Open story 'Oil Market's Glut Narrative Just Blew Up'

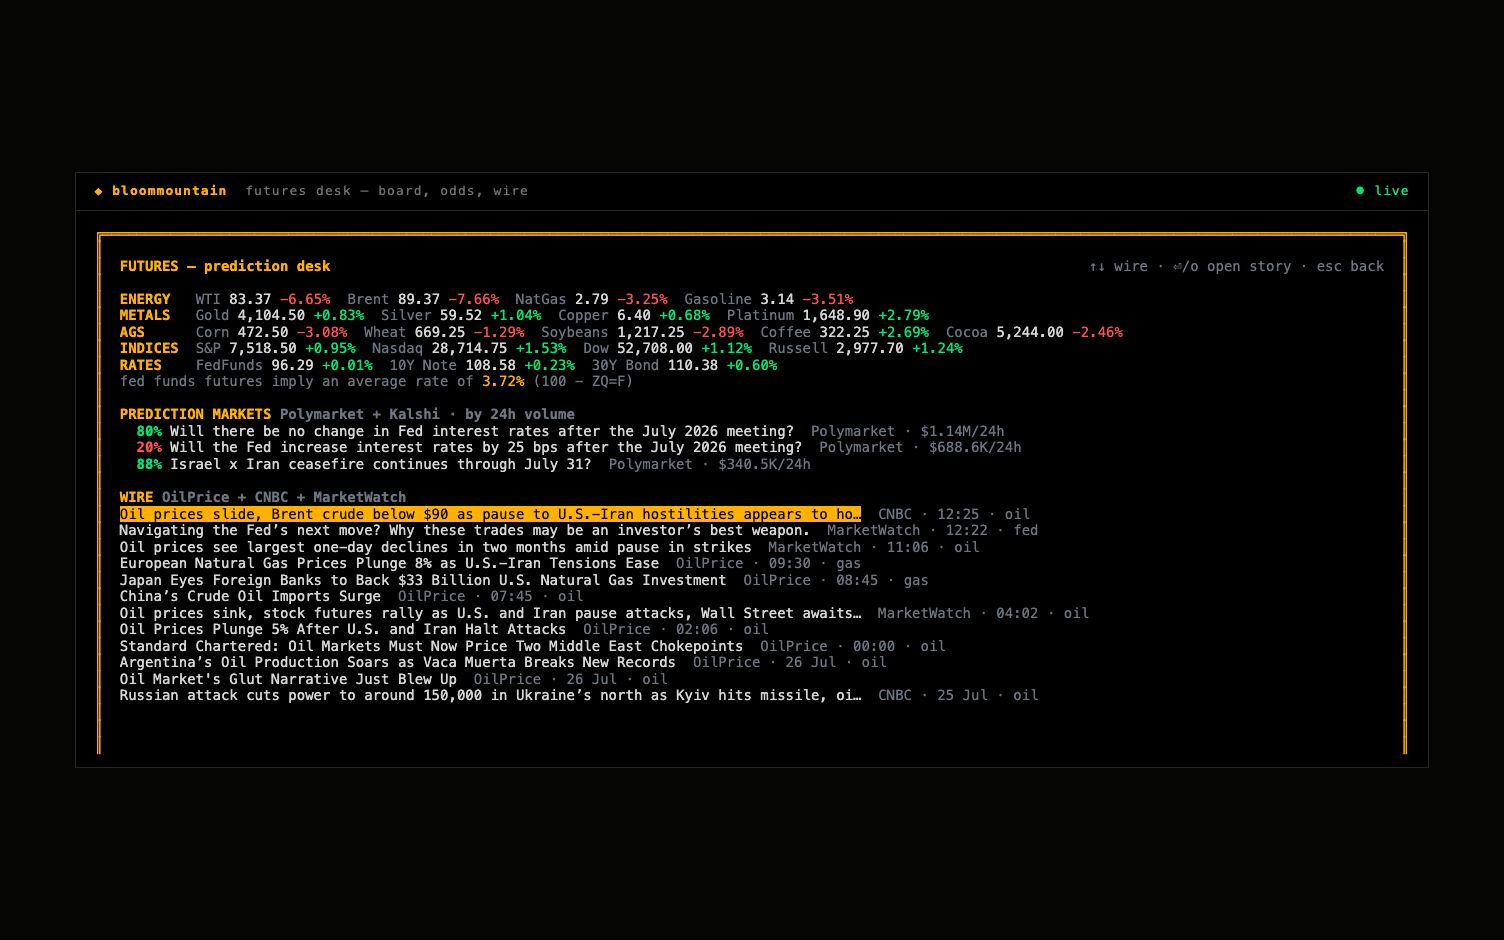(x=288, y=679)
